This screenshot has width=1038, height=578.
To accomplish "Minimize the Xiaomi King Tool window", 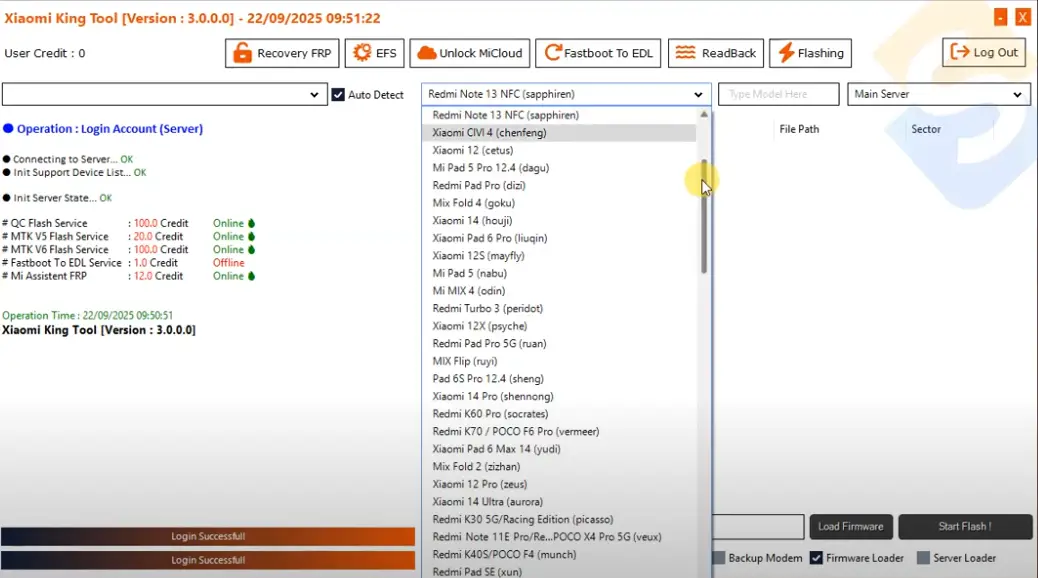I will coord(1001,17).
